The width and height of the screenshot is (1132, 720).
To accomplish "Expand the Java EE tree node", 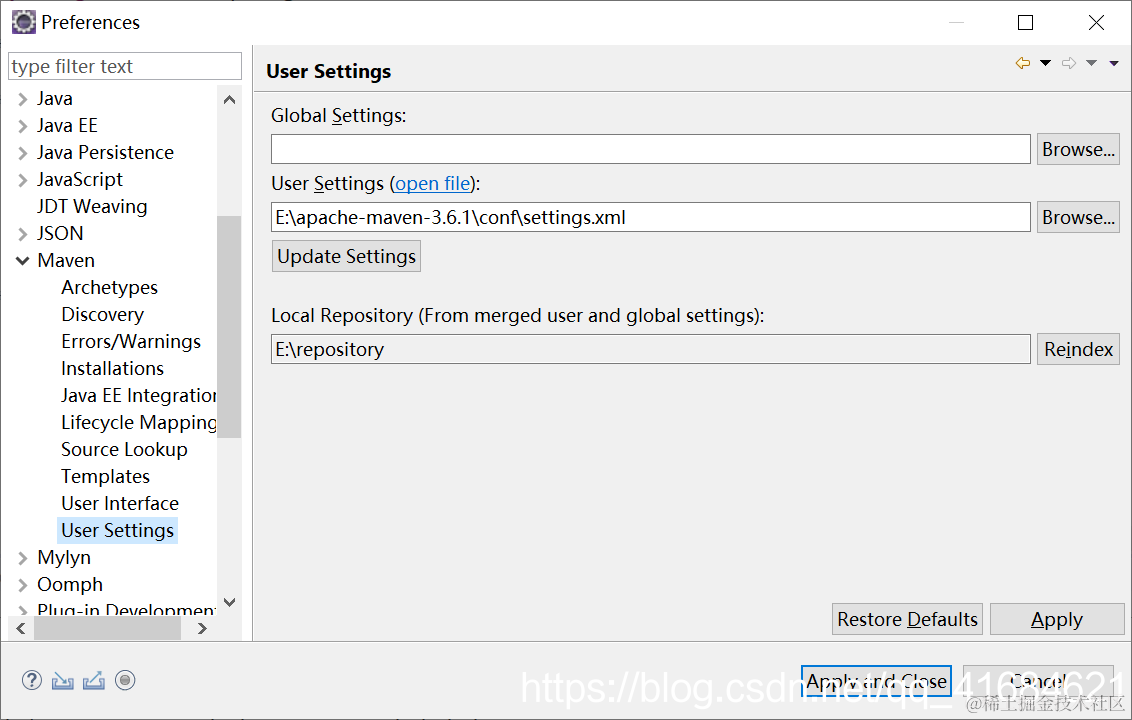I will tap(22, 126).
